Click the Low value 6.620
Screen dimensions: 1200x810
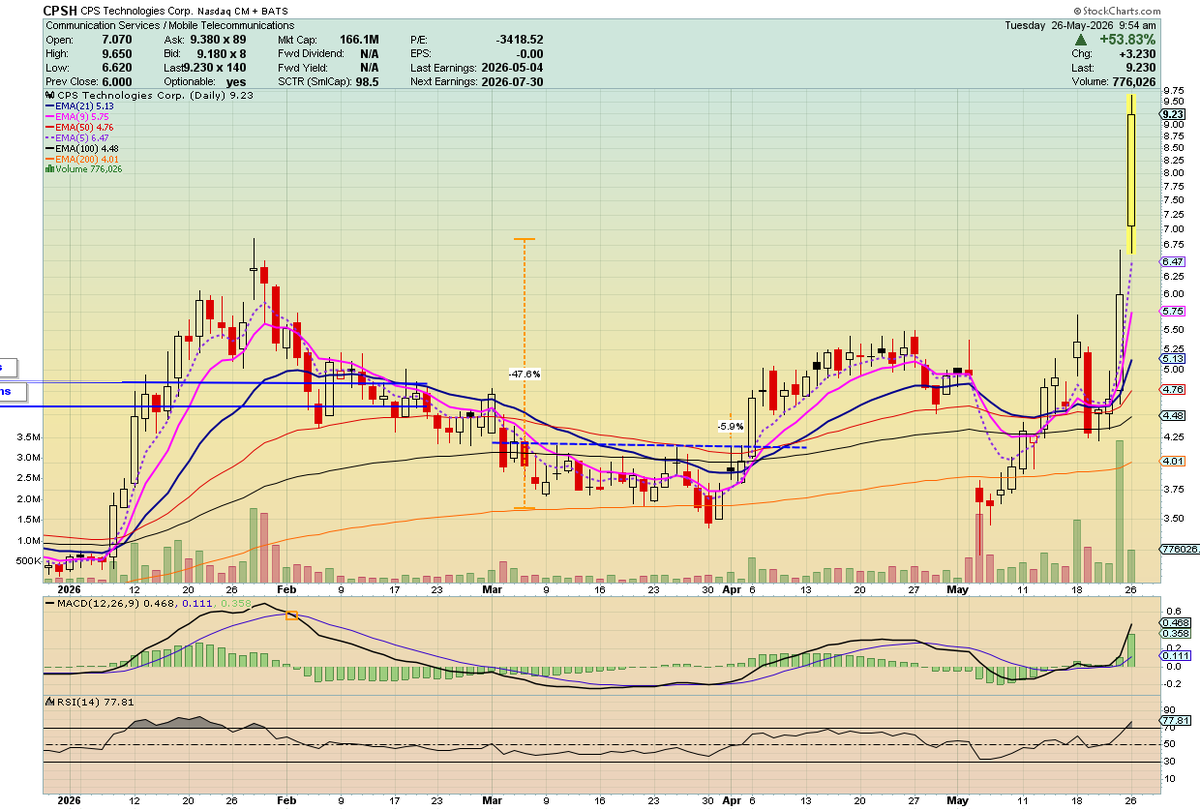[x=119, y=67]
